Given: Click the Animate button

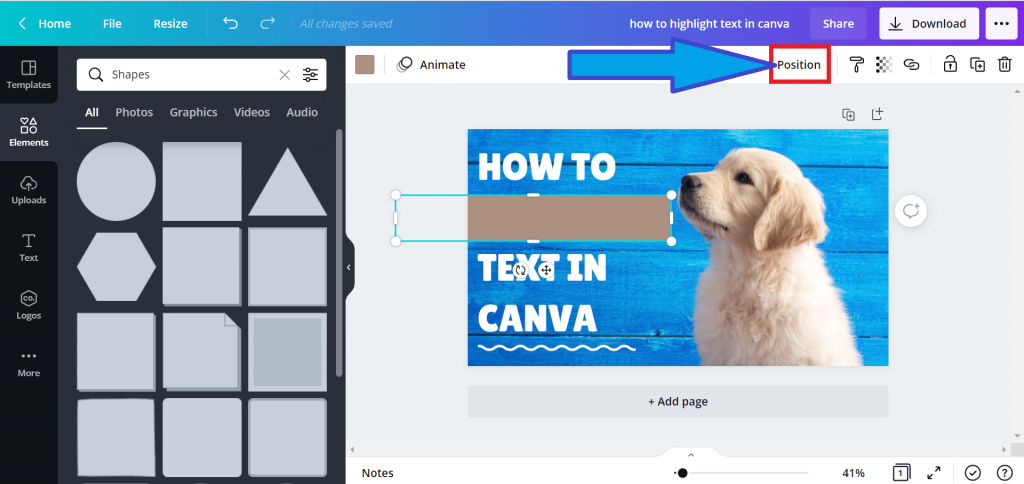Looking at the screenshot, I should pos(432,64).
